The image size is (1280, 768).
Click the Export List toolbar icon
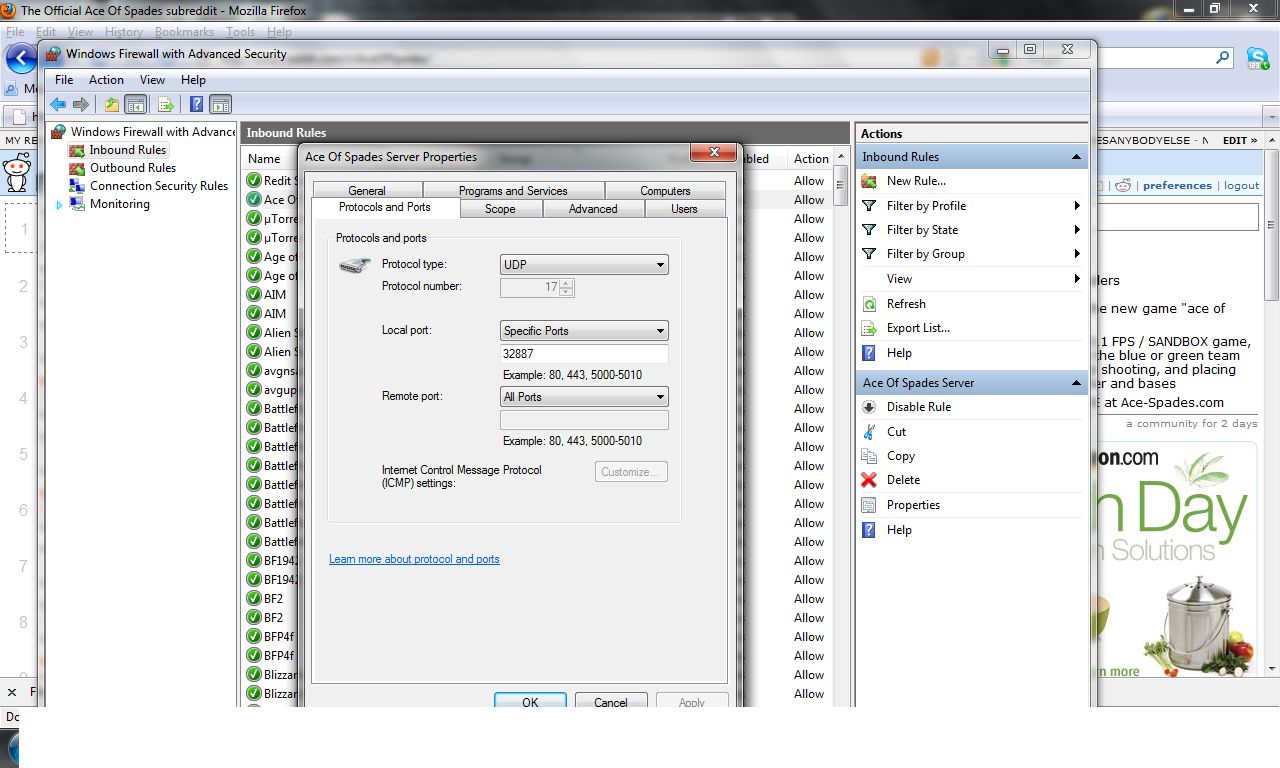coord(166,104)
